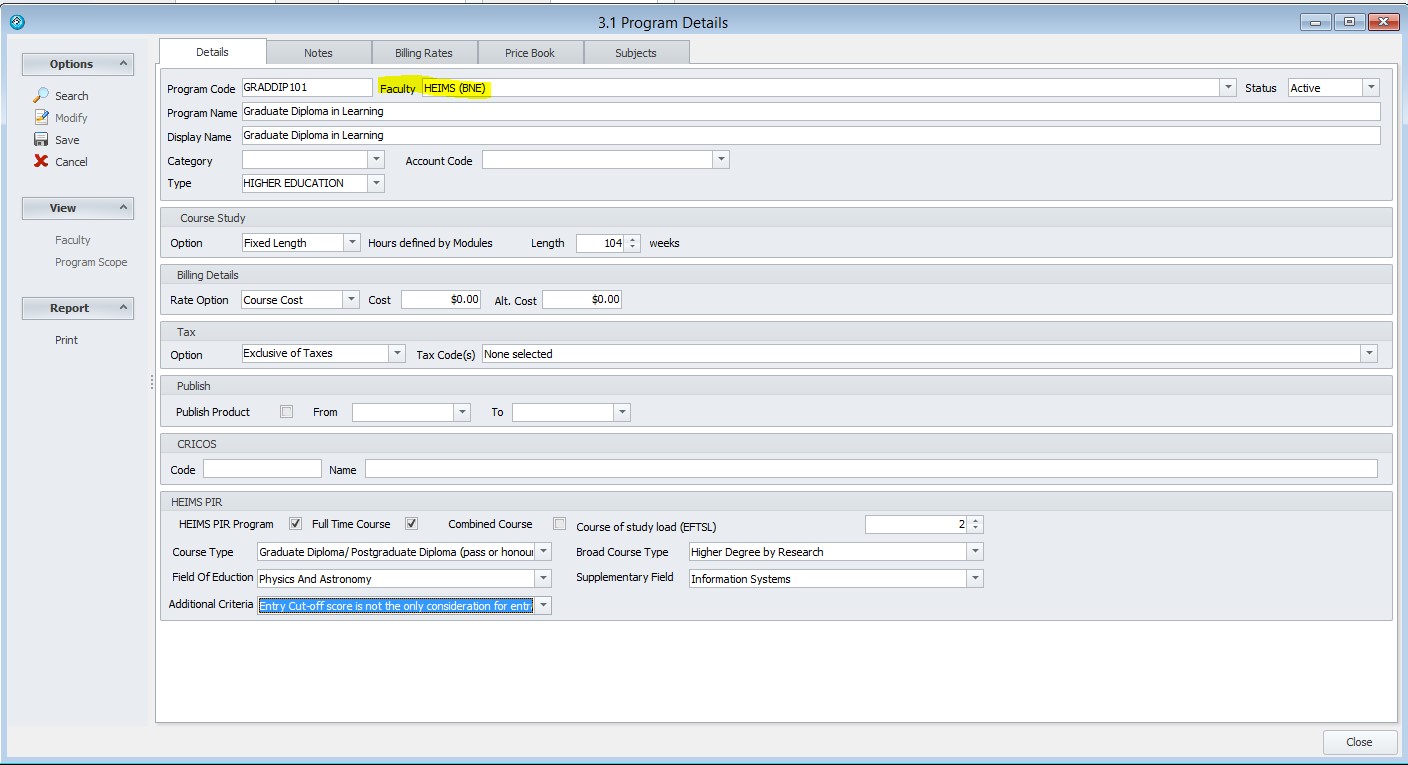1408x765 pixels.
Task: Click the Modify pencil icon
Action: pyautogui.click(x=41, y=117)
